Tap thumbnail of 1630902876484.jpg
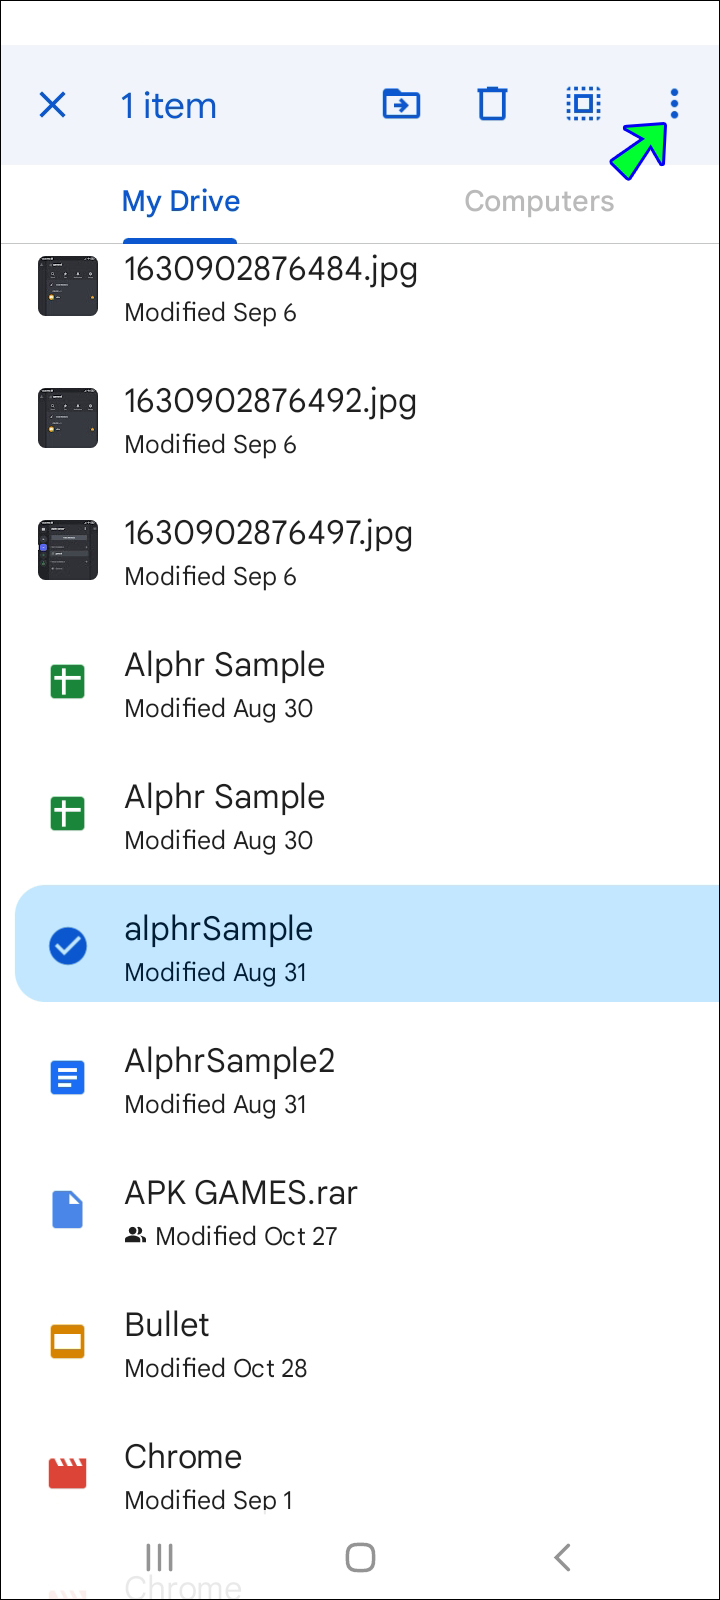Viewport: 720px width, 1600px height. 68,286
